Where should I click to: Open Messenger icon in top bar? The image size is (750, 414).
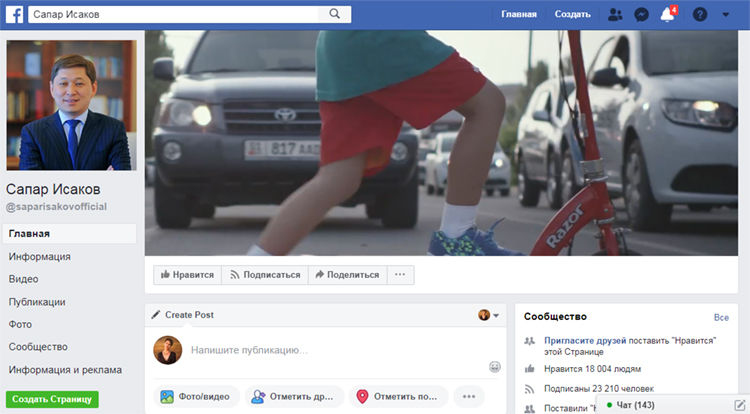(640, 14)
